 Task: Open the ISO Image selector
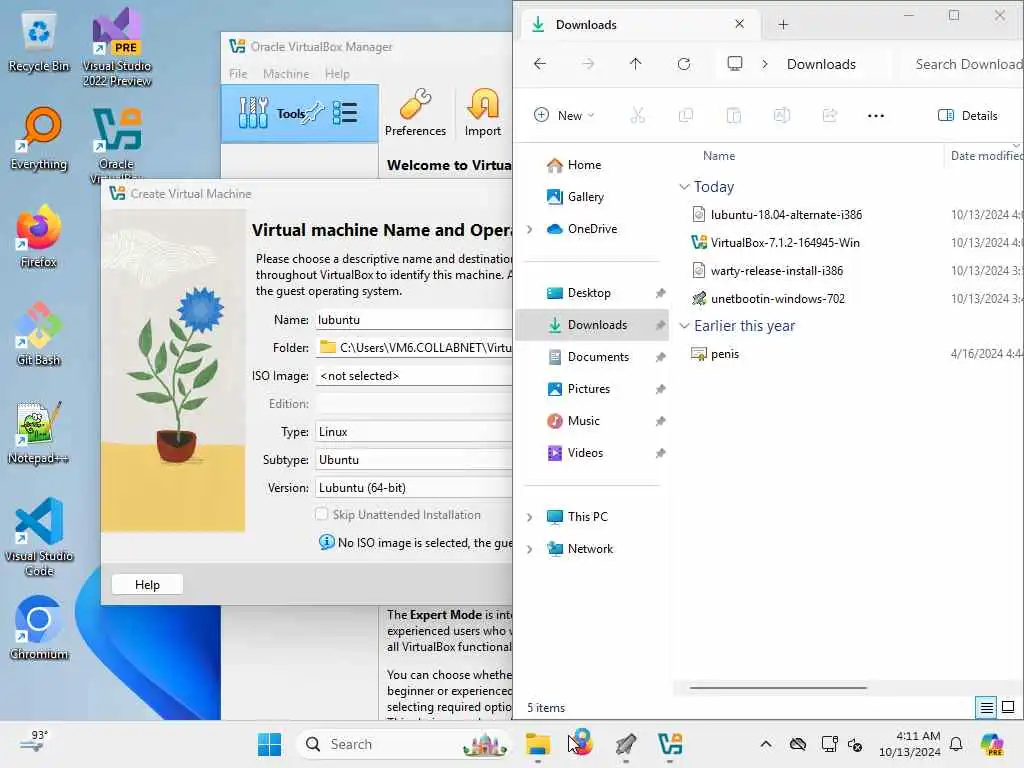414,376
